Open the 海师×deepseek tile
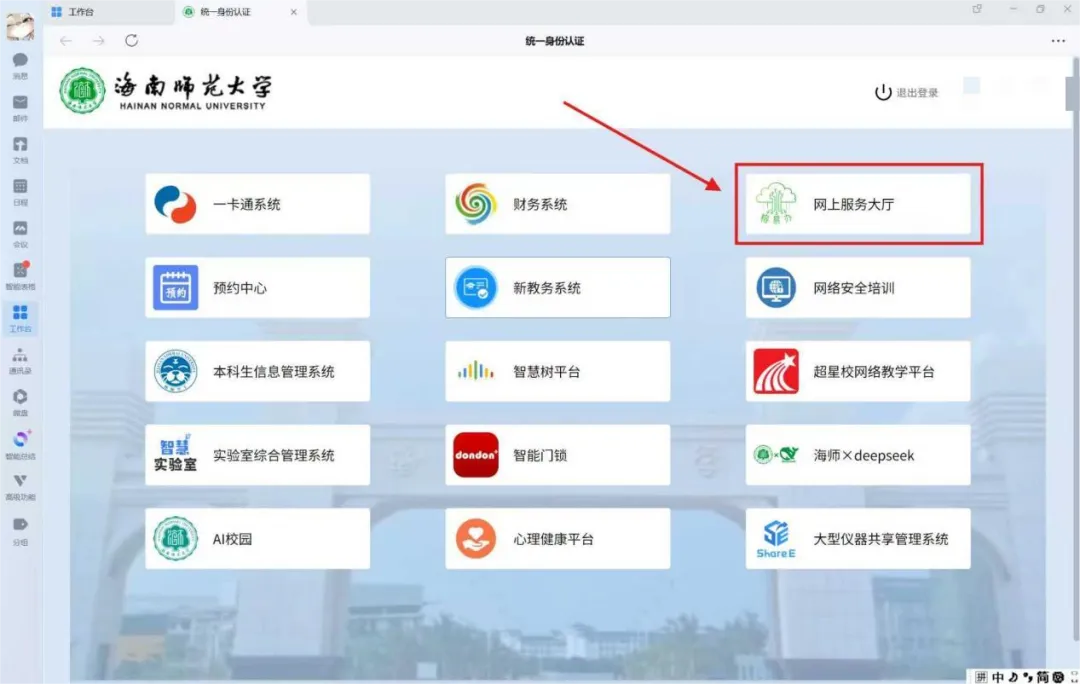 click(x=858, y=455)
